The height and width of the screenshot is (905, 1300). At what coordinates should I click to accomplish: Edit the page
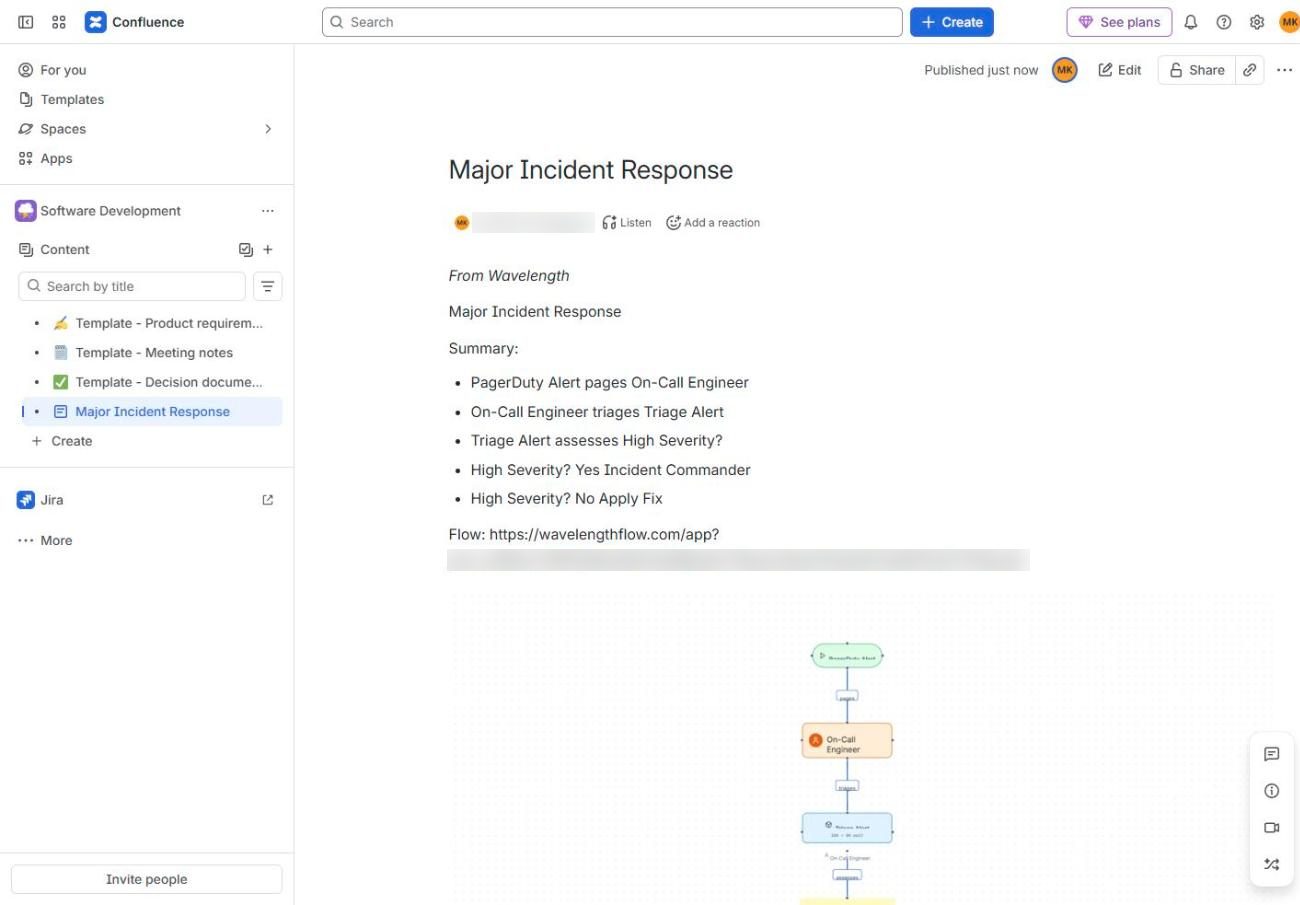click(x=1119, y=70)
